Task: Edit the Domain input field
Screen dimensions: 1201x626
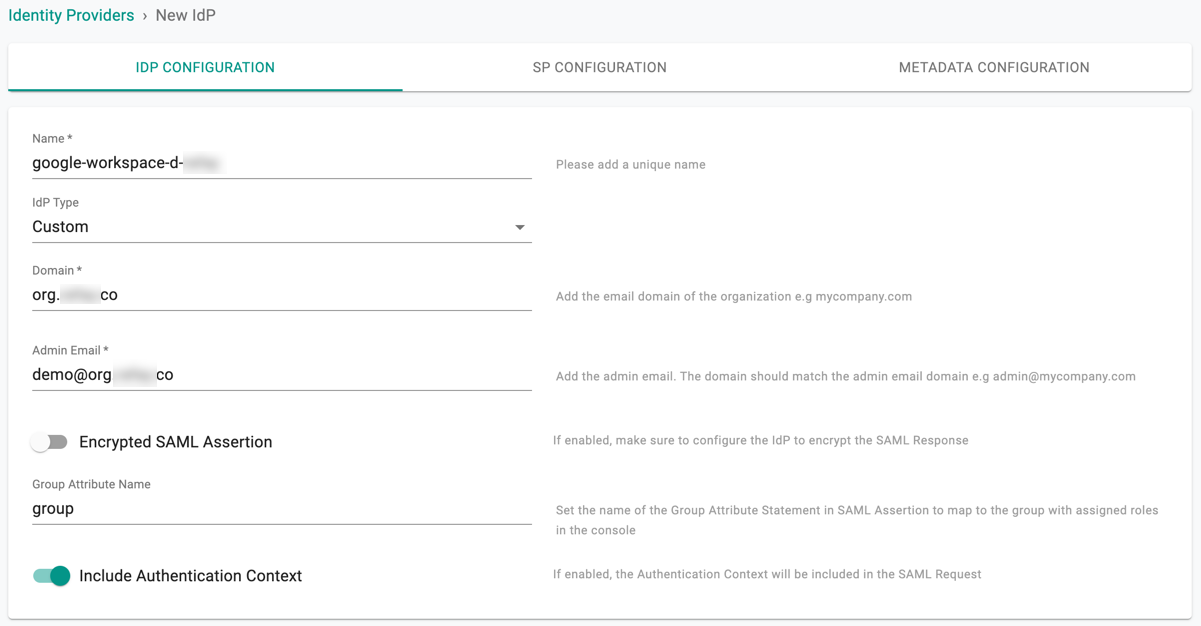Action: [x=281, y=295]
